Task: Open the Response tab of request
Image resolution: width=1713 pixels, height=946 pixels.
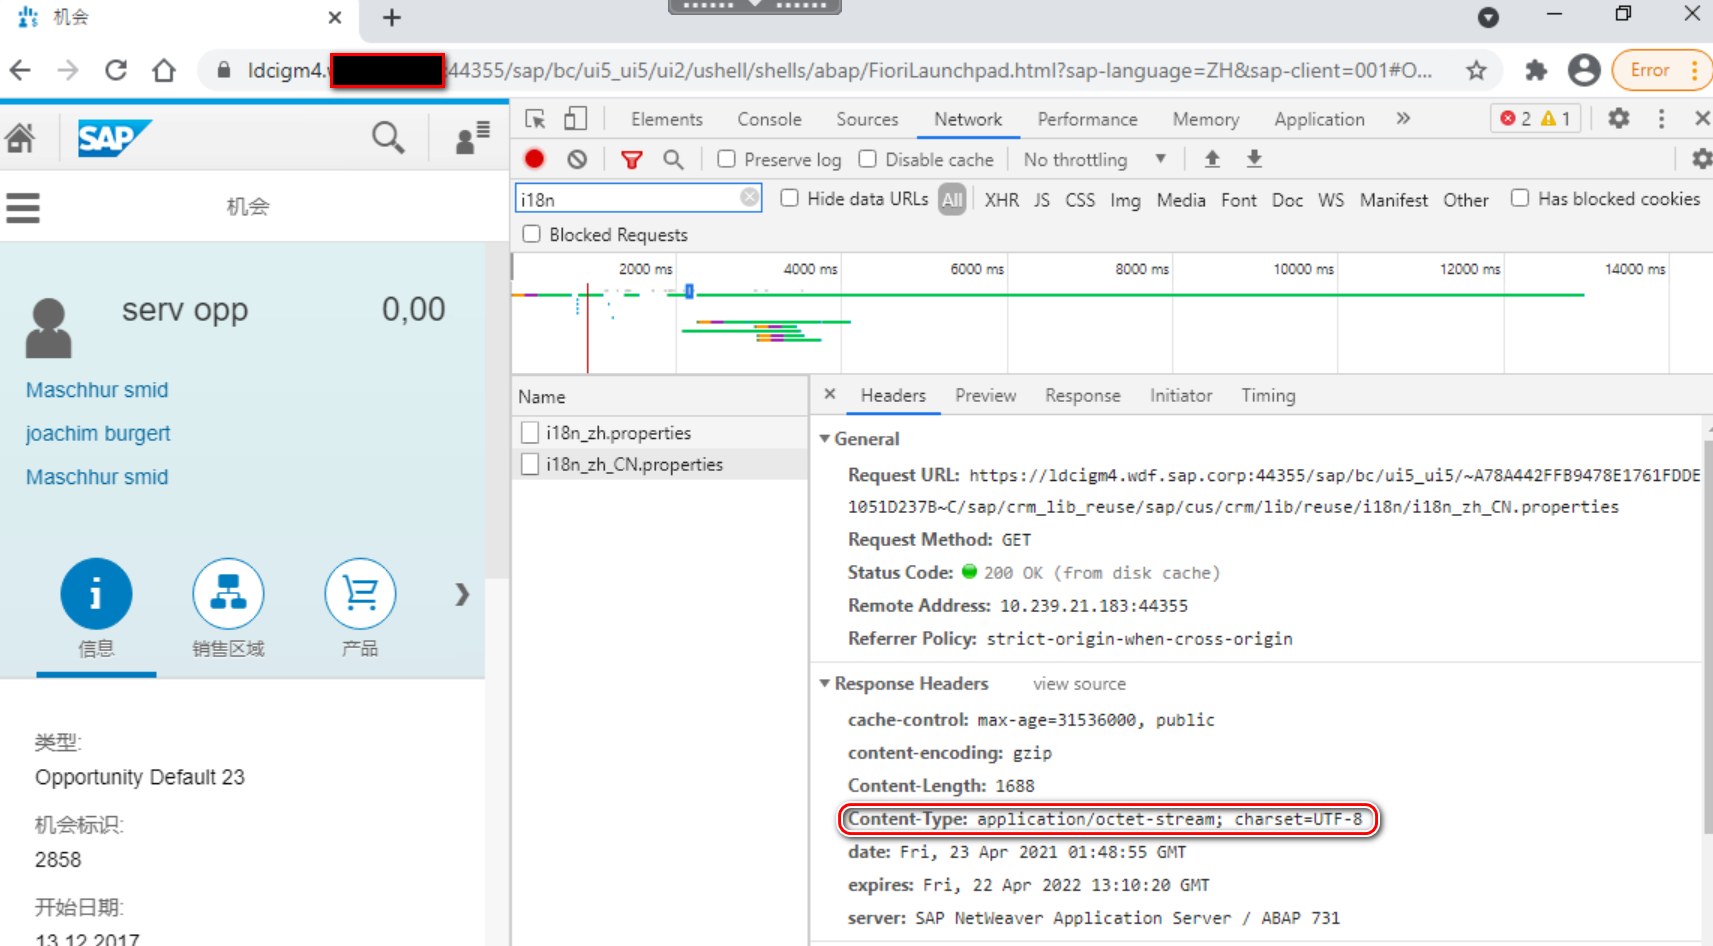Action: 1082,396
